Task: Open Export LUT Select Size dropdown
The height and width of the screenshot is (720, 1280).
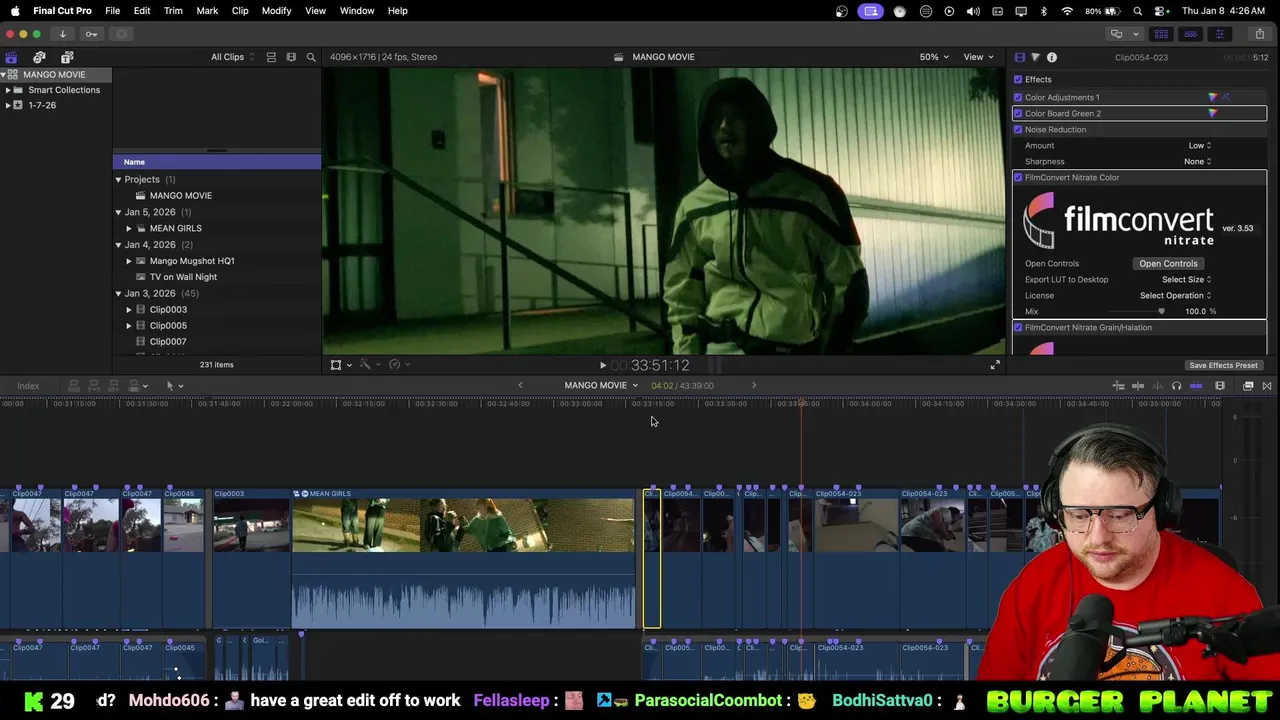Action: click(x=1186, y=280)
